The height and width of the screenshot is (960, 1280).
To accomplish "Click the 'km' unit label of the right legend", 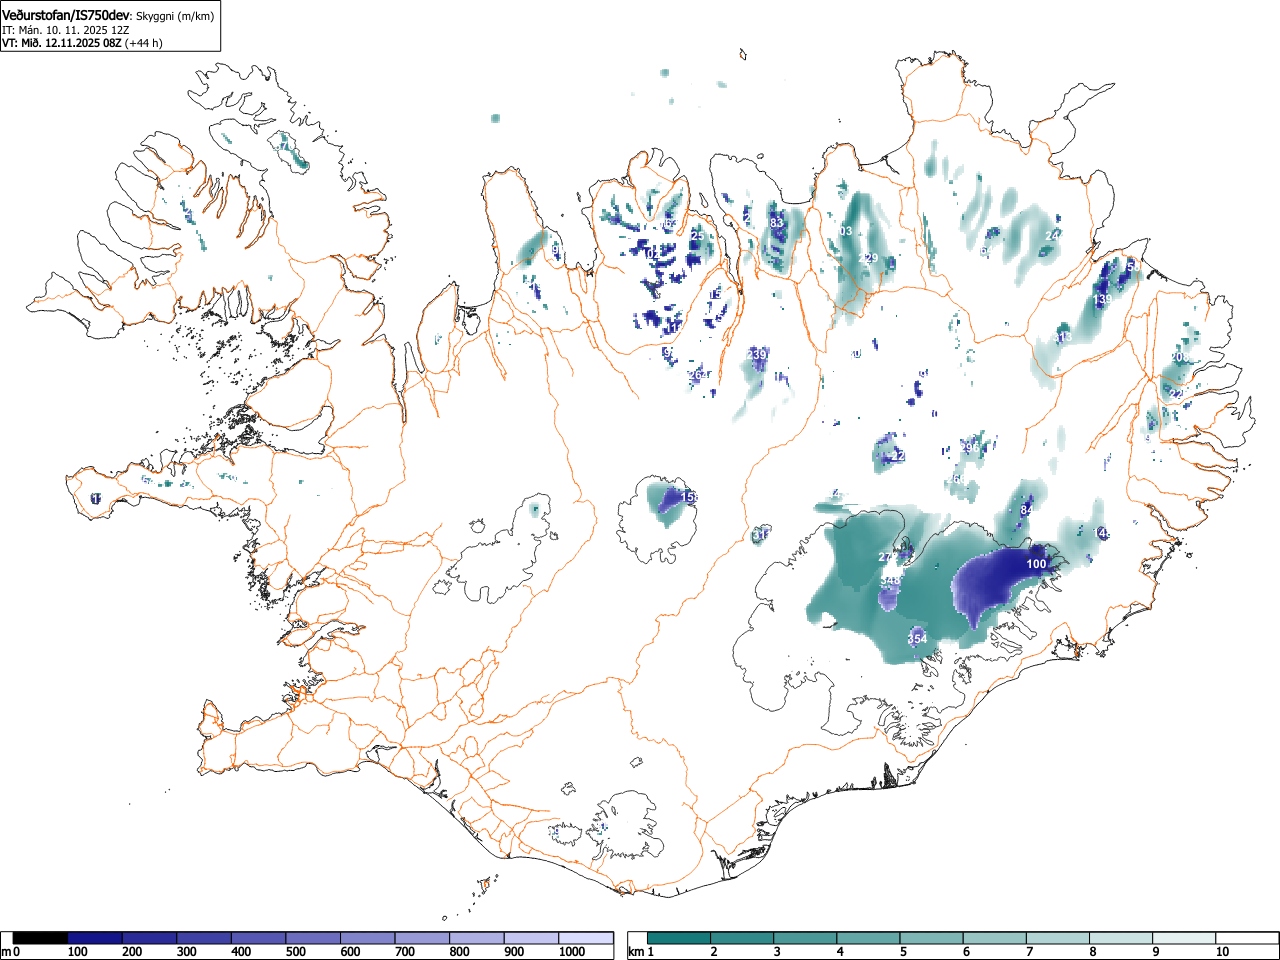I will coord(635,952).
